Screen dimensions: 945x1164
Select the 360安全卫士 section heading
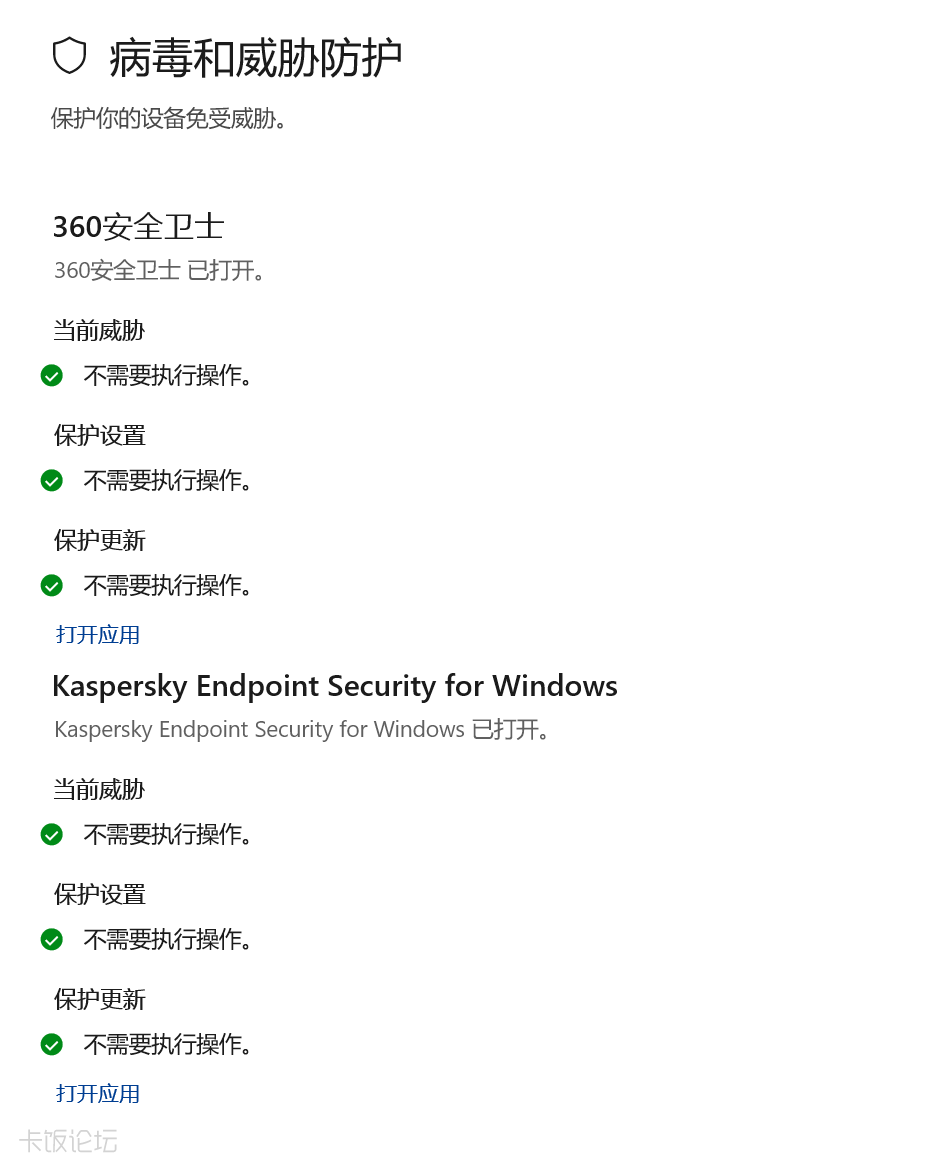click(139, 226)
